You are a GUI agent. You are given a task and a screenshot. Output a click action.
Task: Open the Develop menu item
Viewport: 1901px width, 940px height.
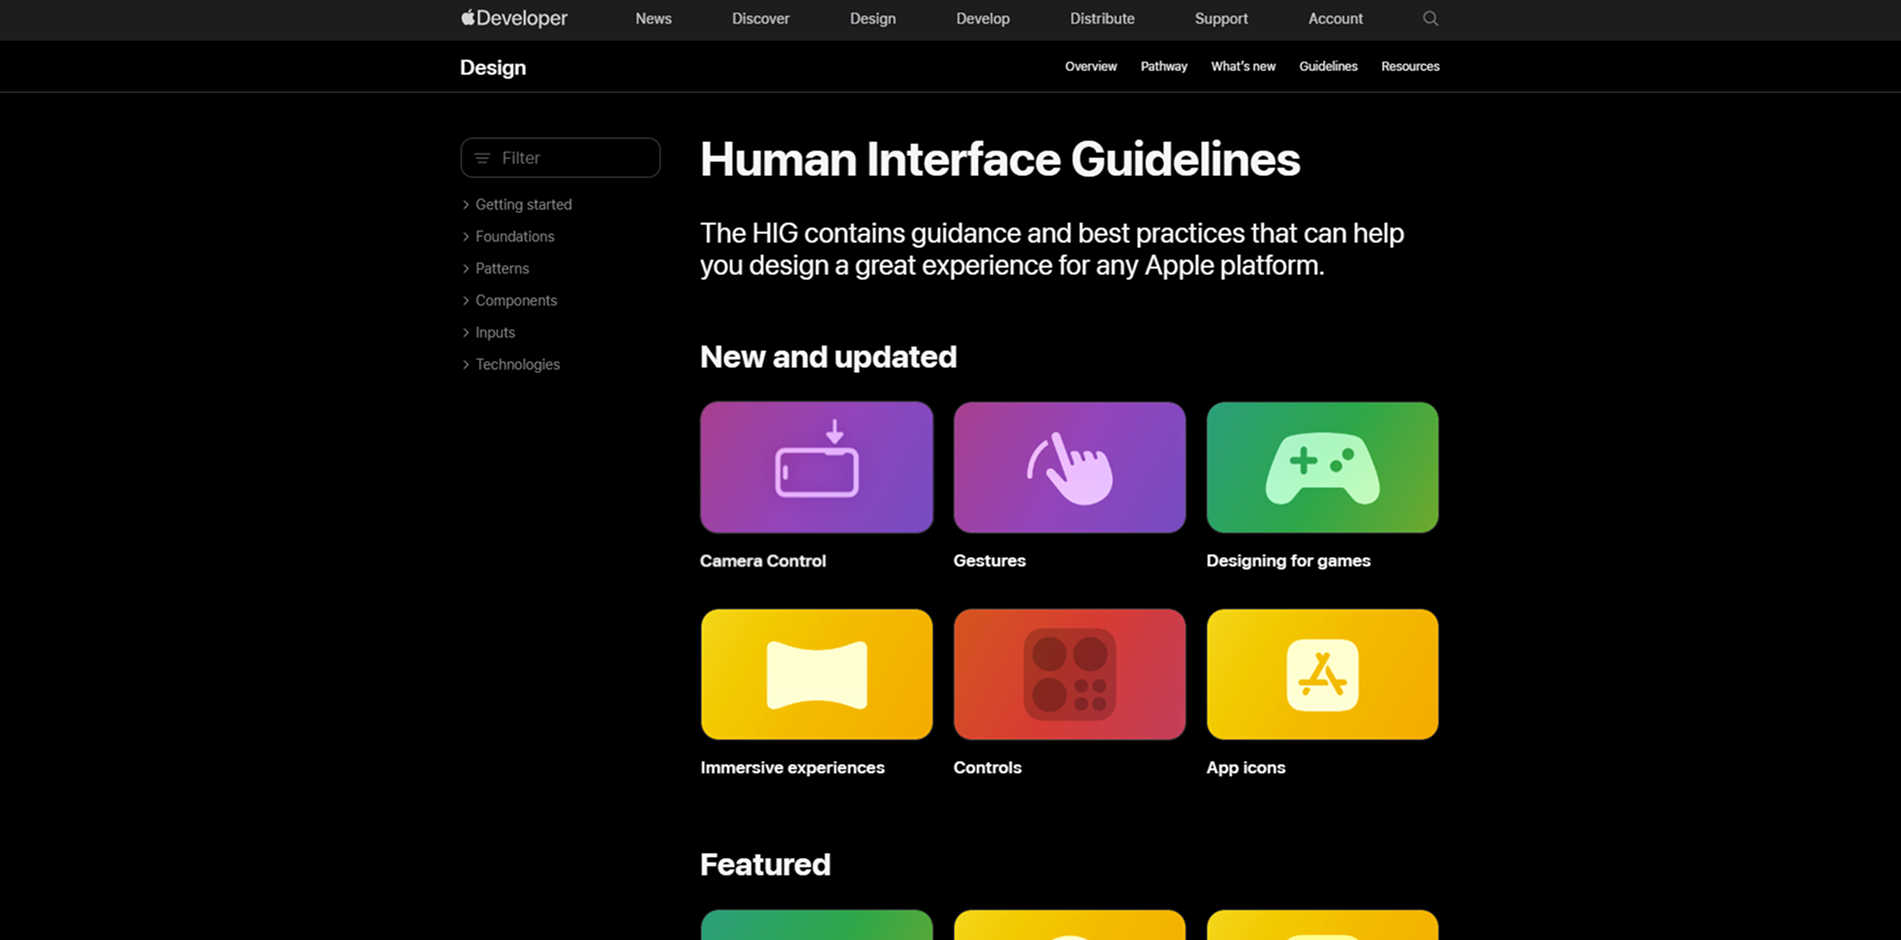coord(982,18)
